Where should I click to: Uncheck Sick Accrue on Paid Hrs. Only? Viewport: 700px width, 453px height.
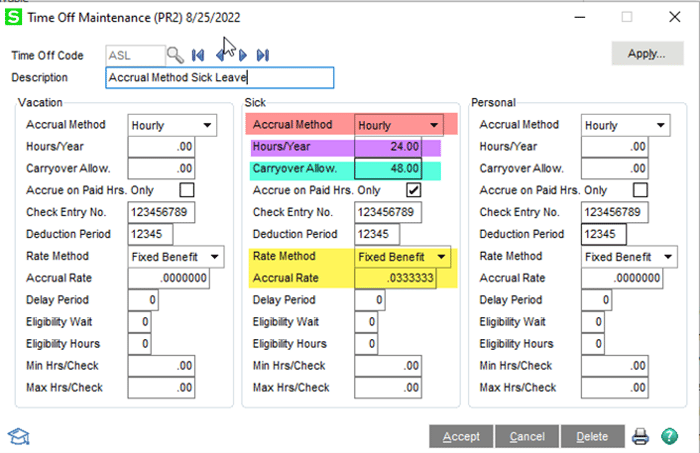point(413,190)
